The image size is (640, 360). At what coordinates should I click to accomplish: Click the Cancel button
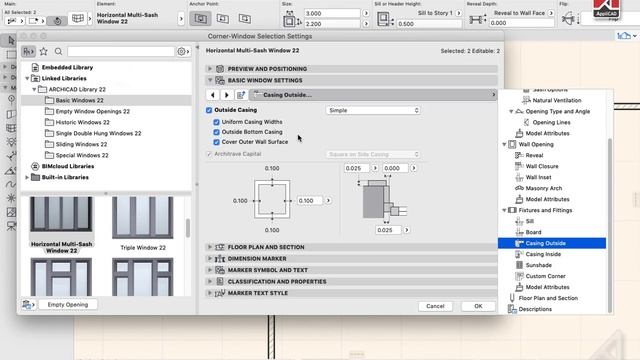[x=435, y=306]
